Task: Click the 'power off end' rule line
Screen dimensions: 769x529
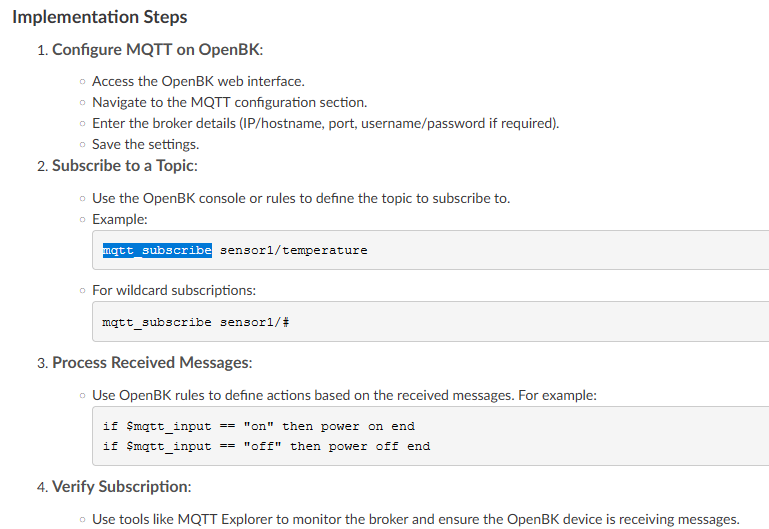Action: (266, 446)
